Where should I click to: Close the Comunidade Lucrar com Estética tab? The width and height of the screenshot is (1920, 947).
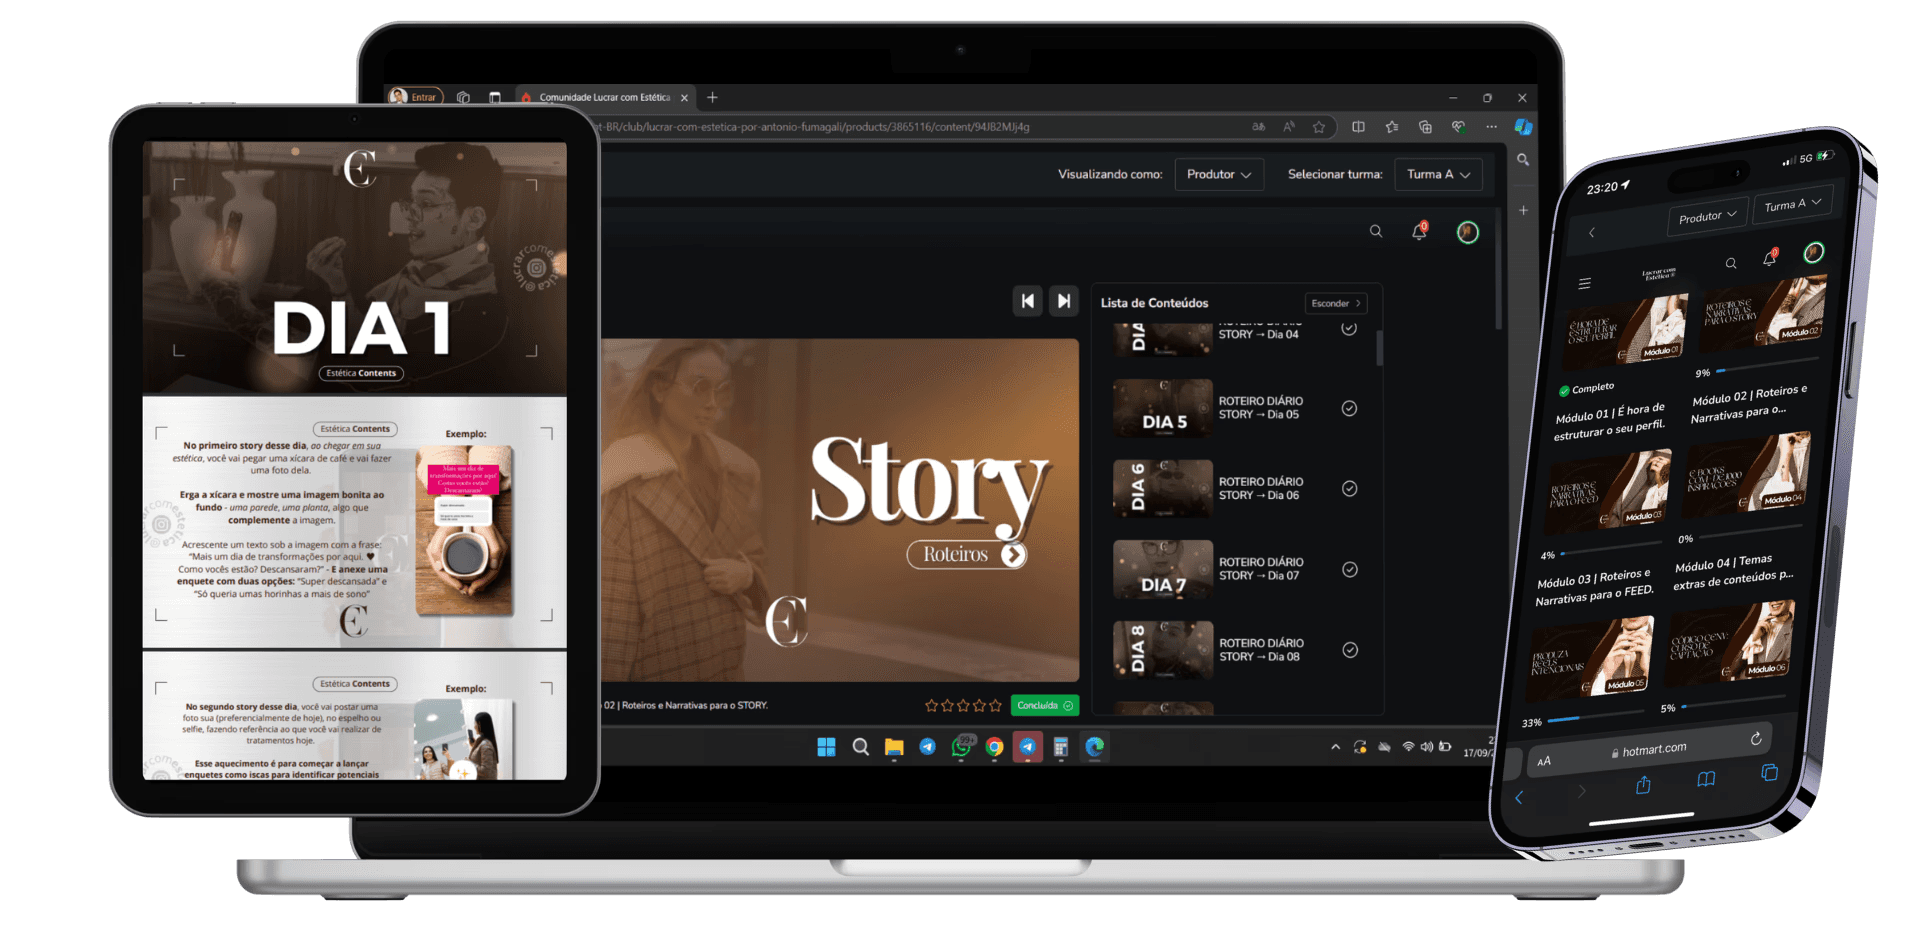point(684,98)
